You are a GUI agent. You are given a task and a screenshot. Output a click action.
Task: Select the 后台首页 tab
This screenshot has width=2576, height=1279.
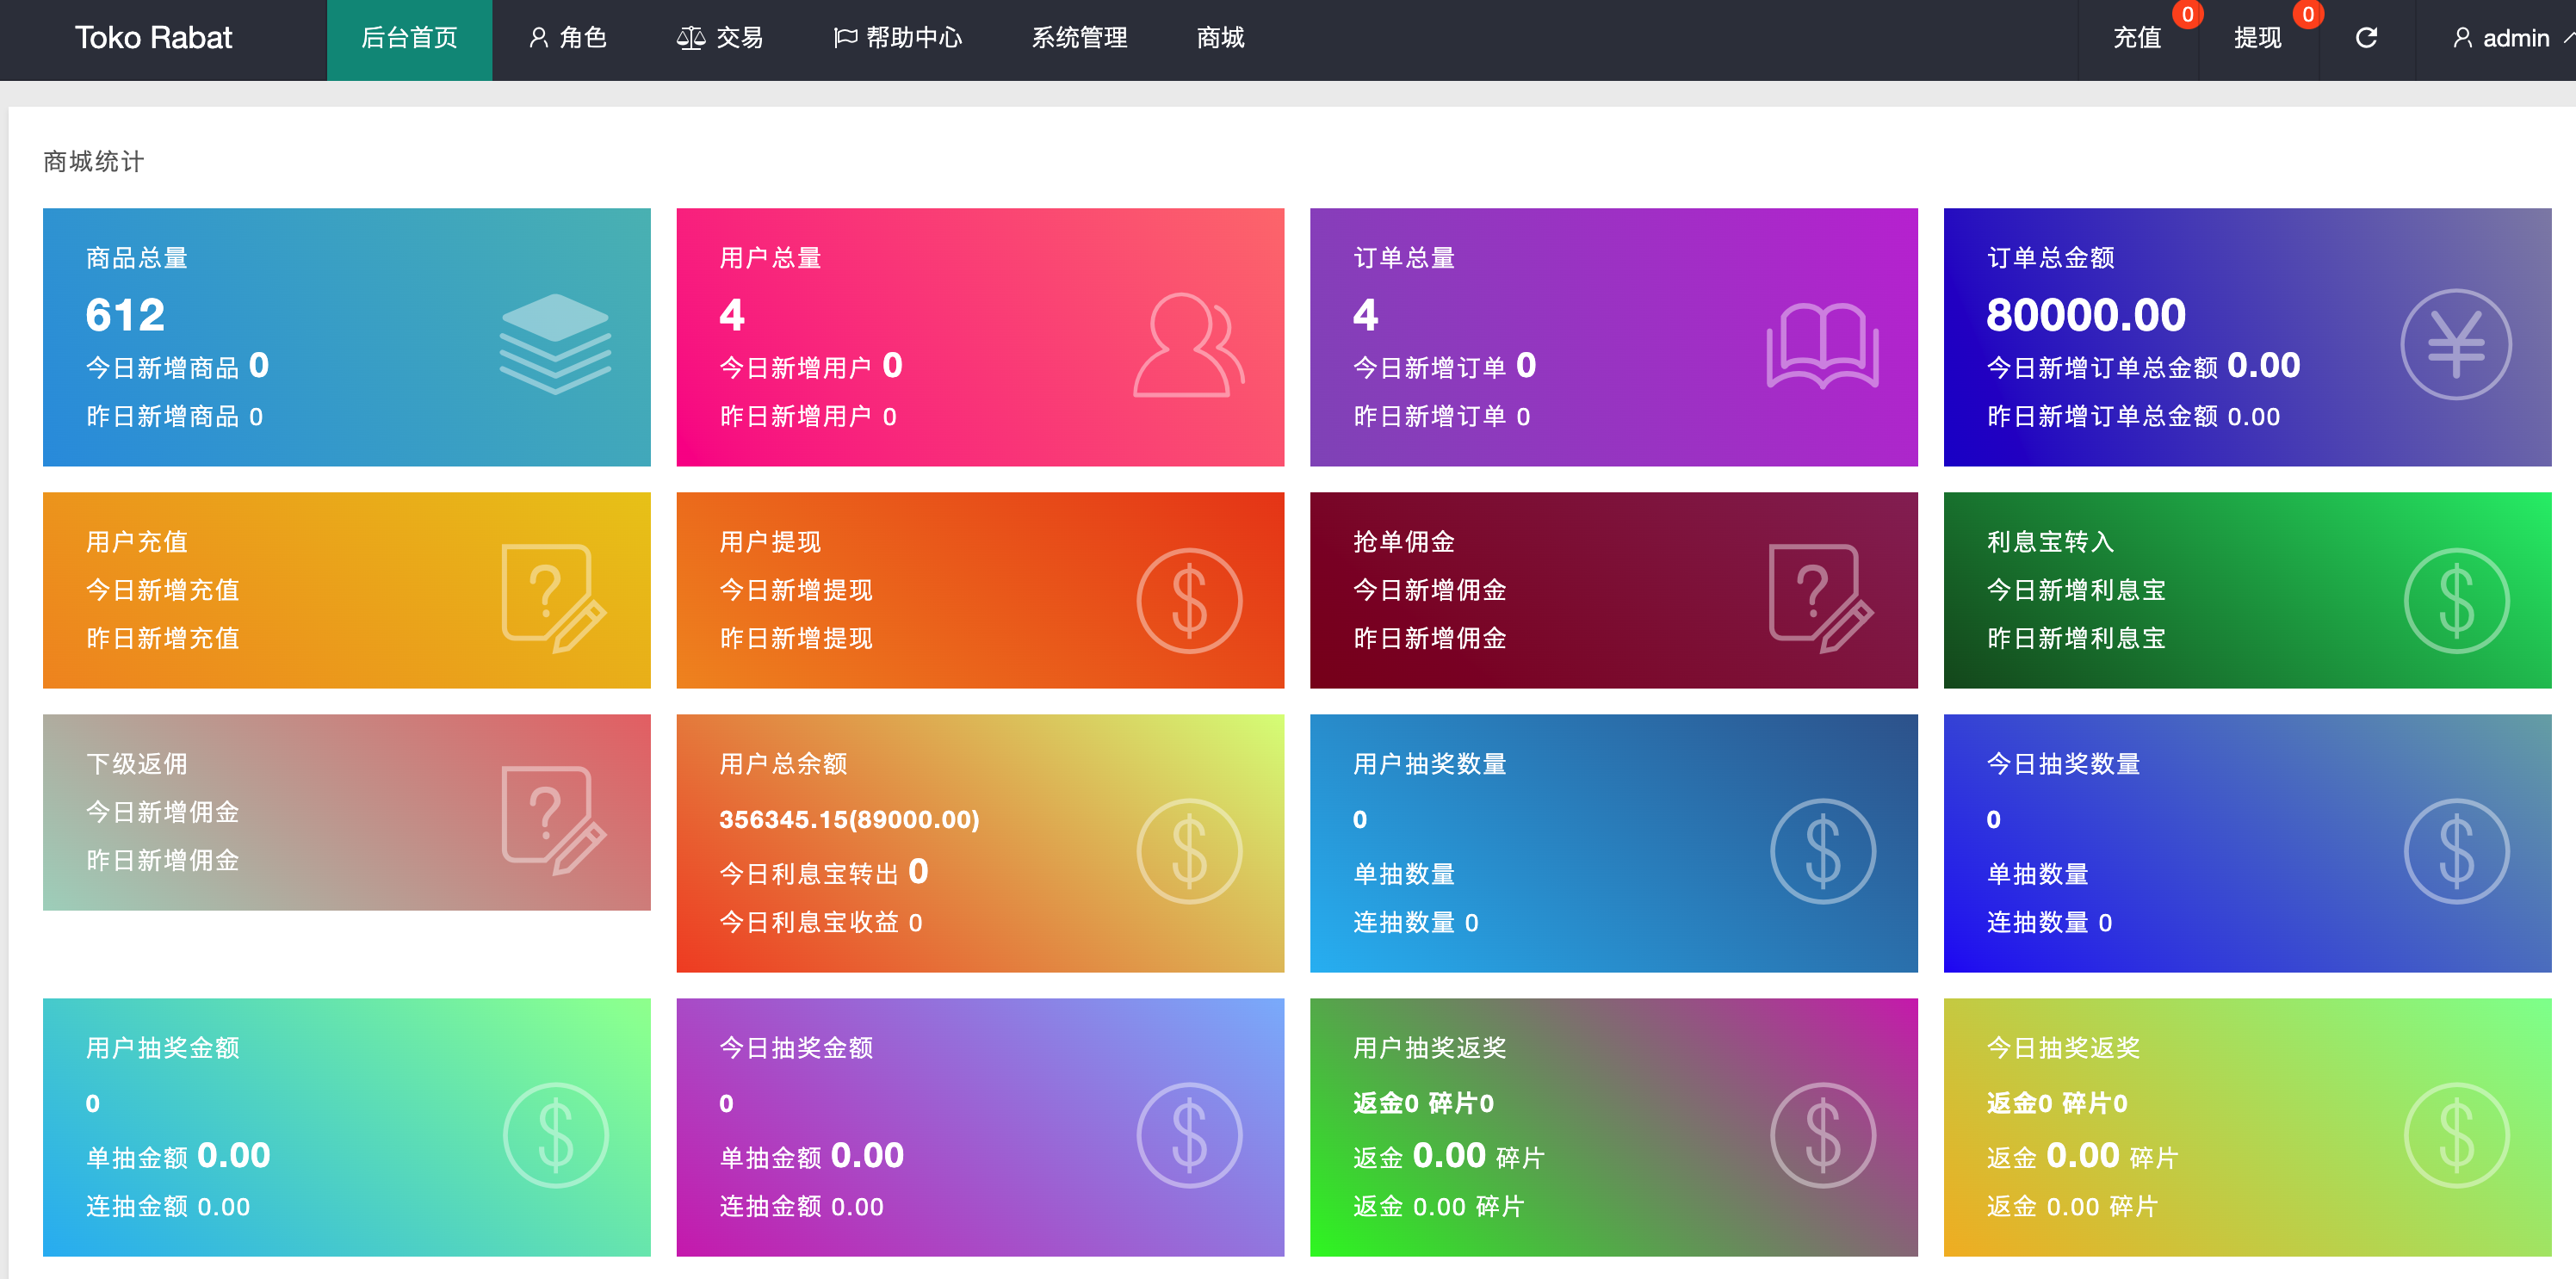pos(409,39)
